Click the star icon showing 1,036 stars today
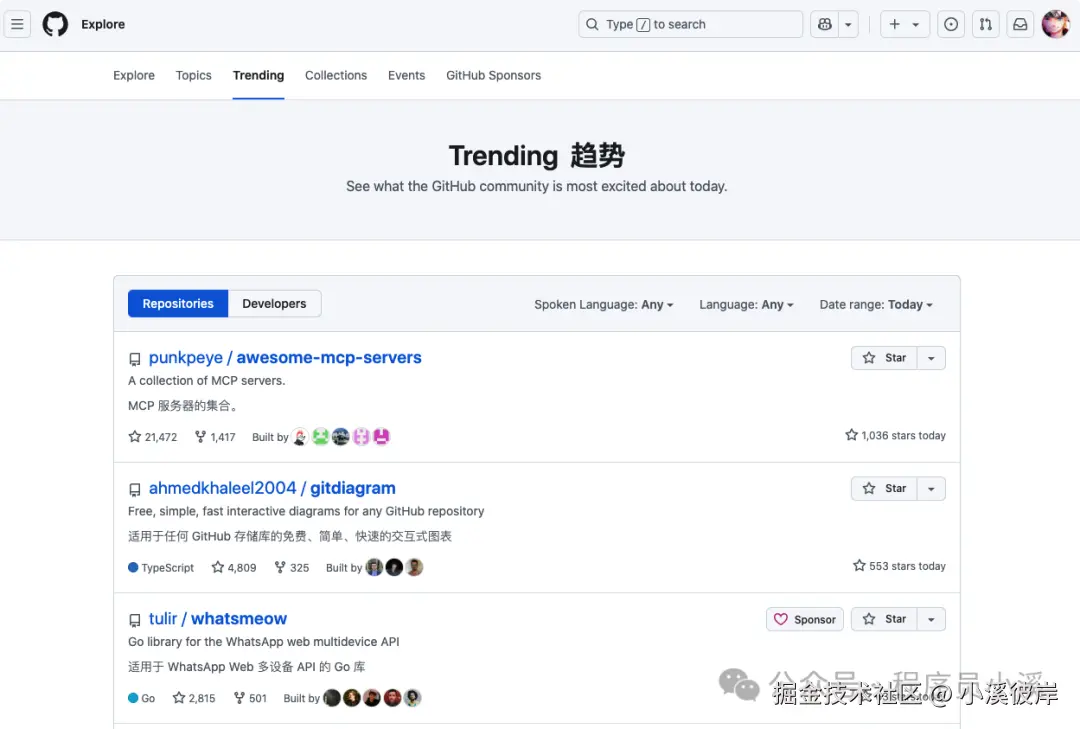1080x729 pixels. click(851, 435)
